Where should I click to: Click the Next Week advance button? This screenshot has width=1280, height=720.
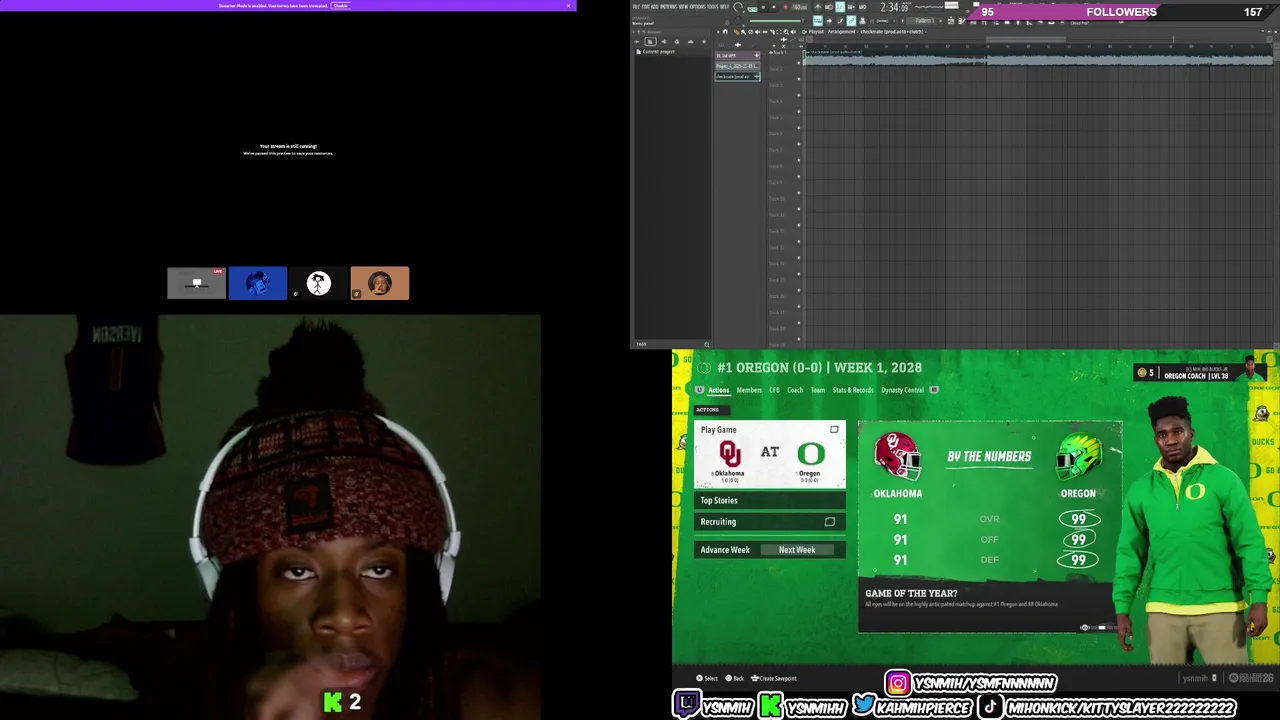797,550
